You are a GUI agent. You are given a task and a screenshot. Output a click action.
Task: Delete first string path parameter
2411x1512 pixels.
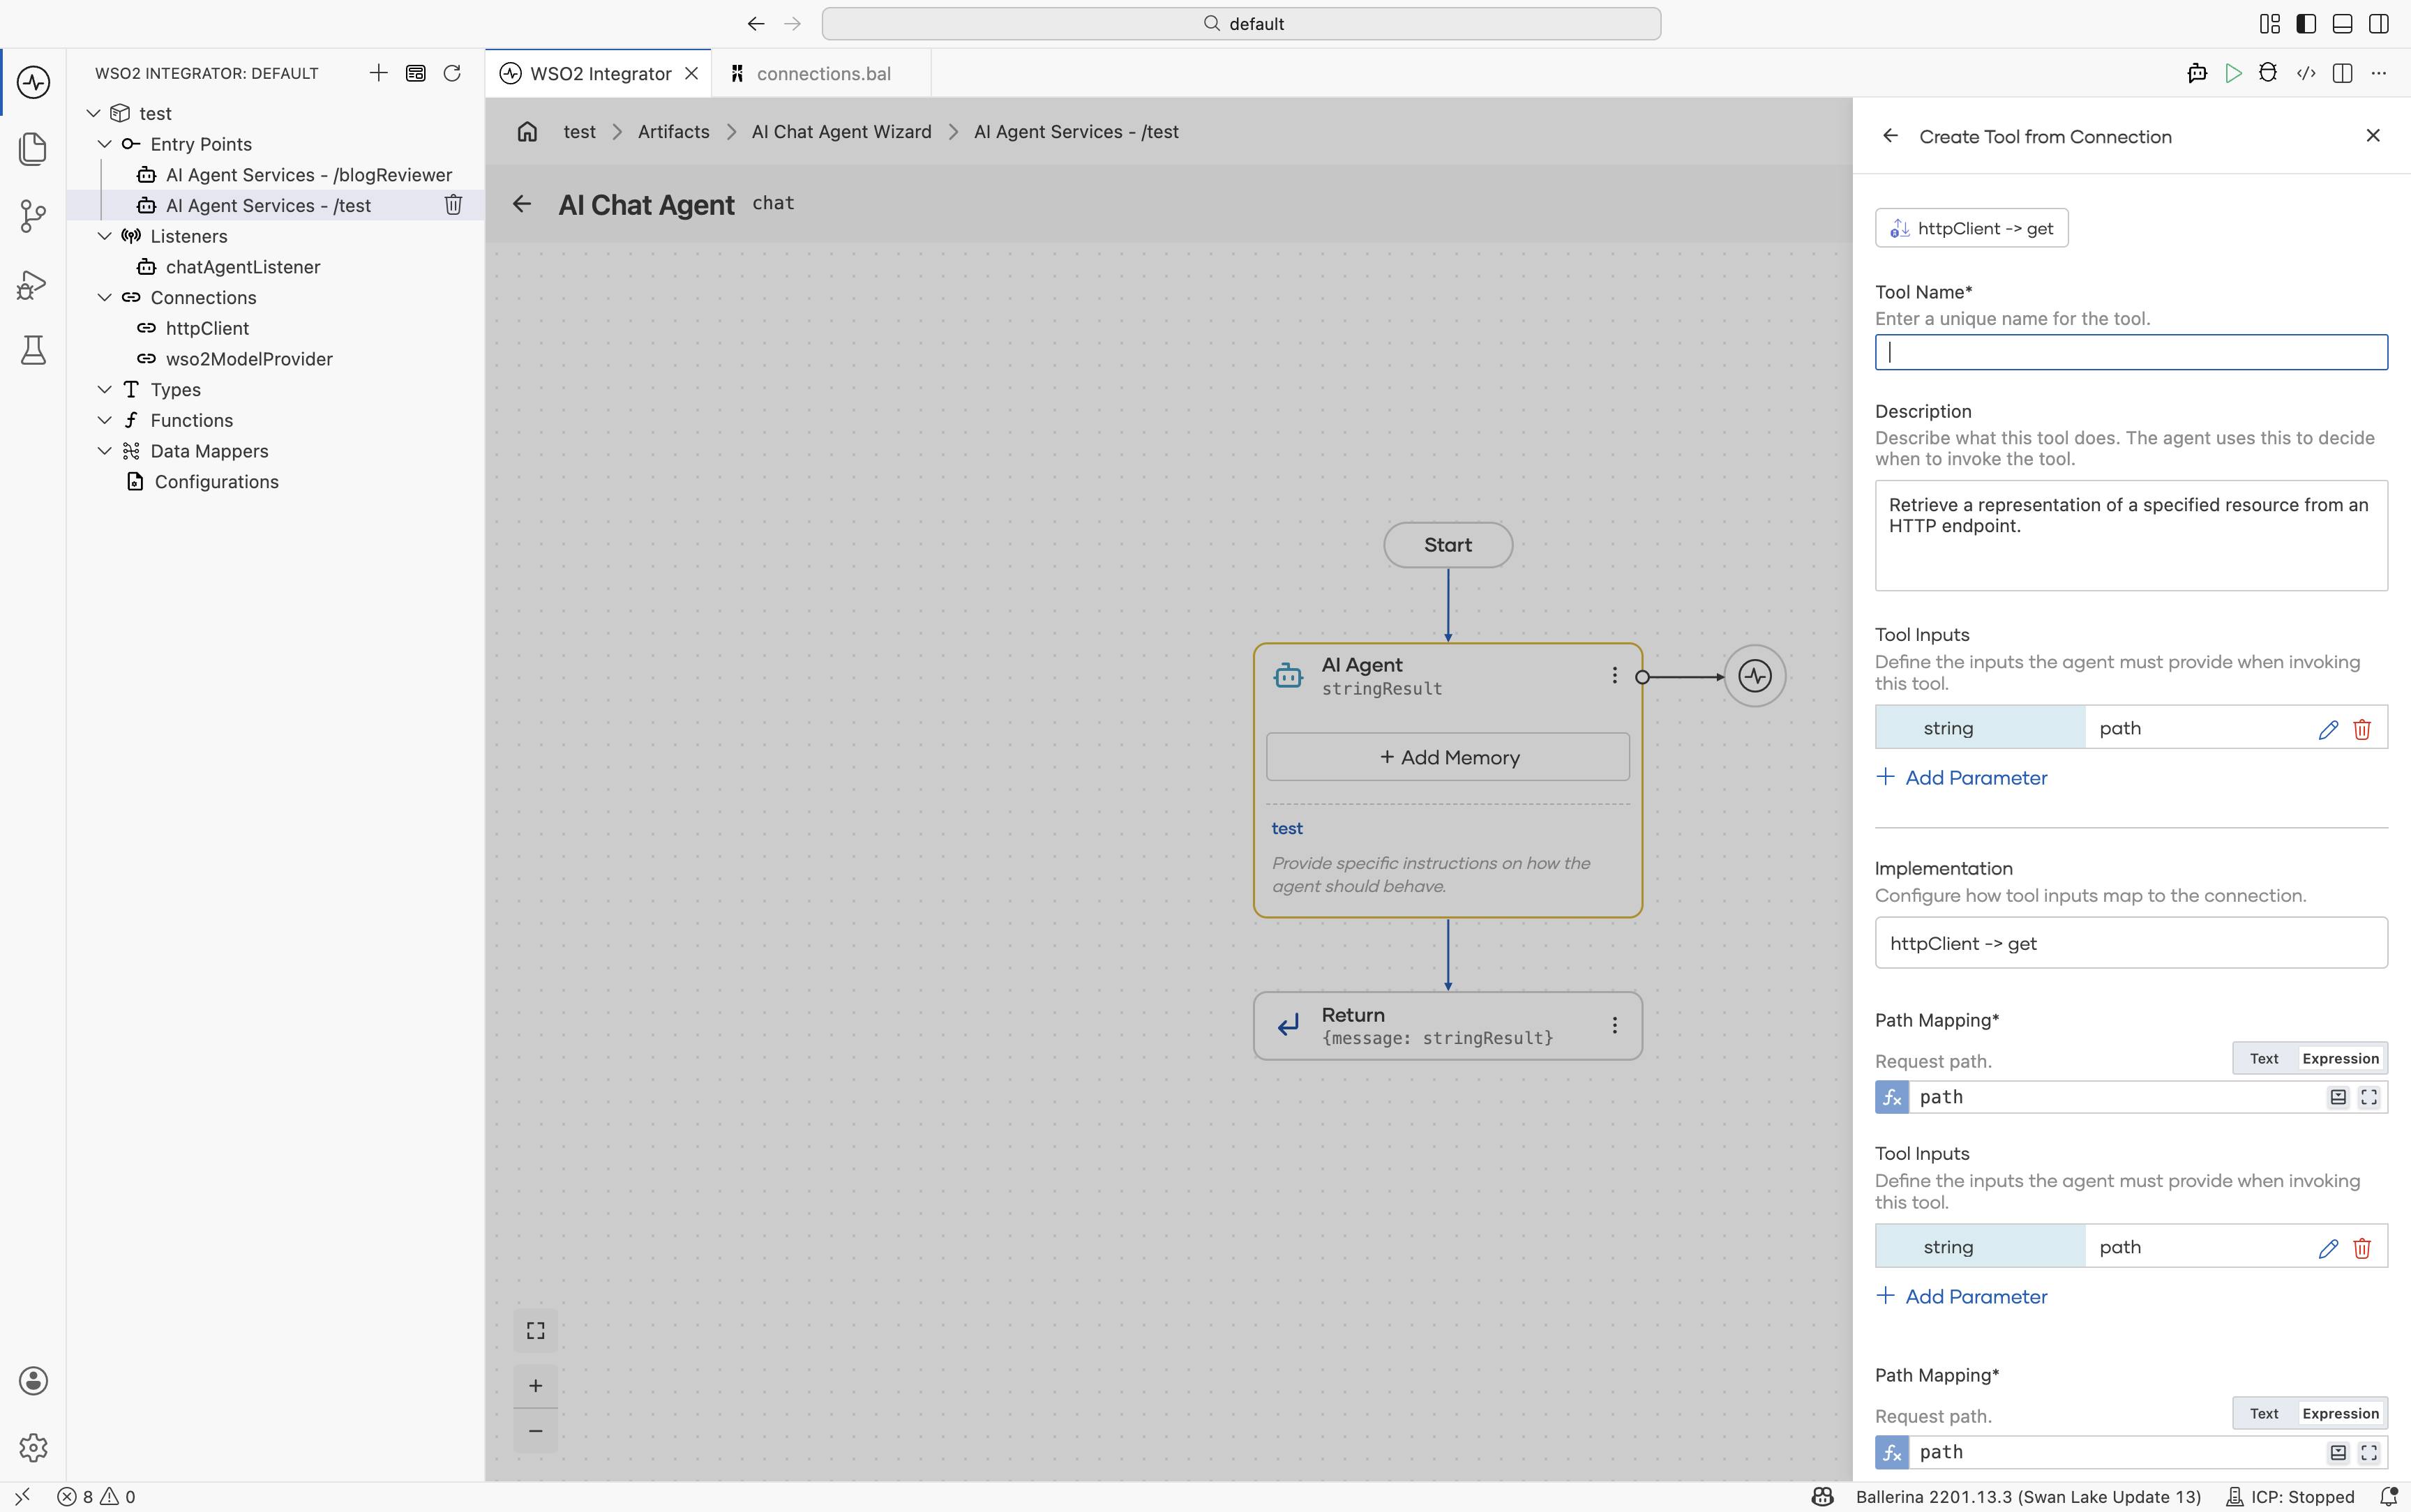pyautogui.click(x=2362, y=730)
